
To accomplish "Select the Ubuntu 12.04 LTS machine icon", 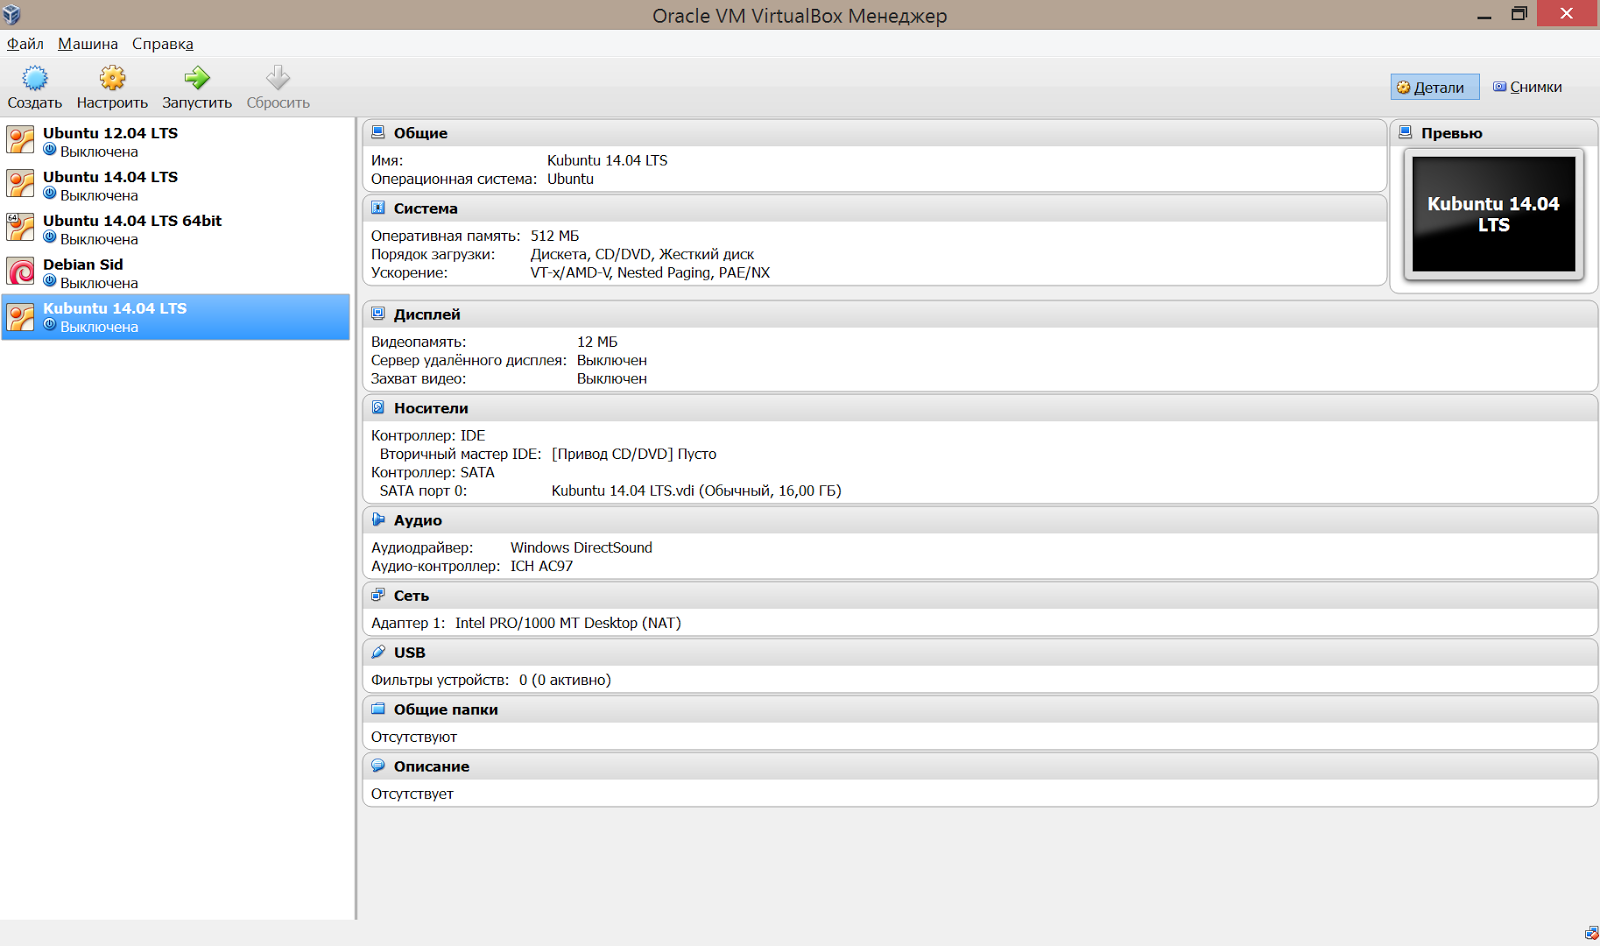I will tap(20, 140).
